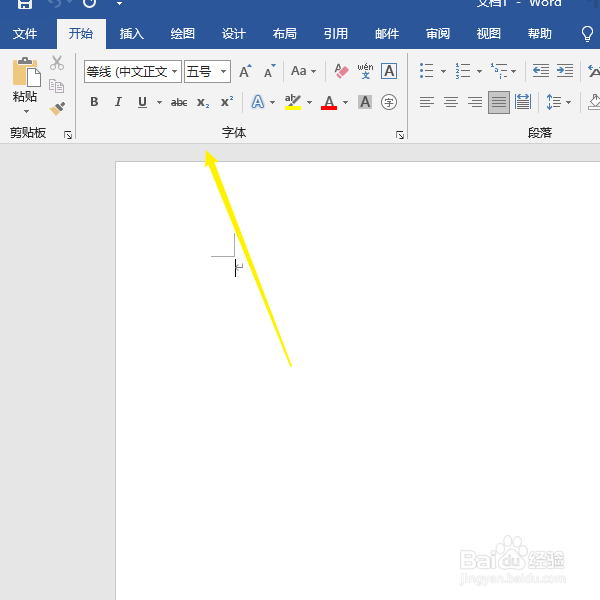Open the Bullets library dropdown arrow

[443, 71]
